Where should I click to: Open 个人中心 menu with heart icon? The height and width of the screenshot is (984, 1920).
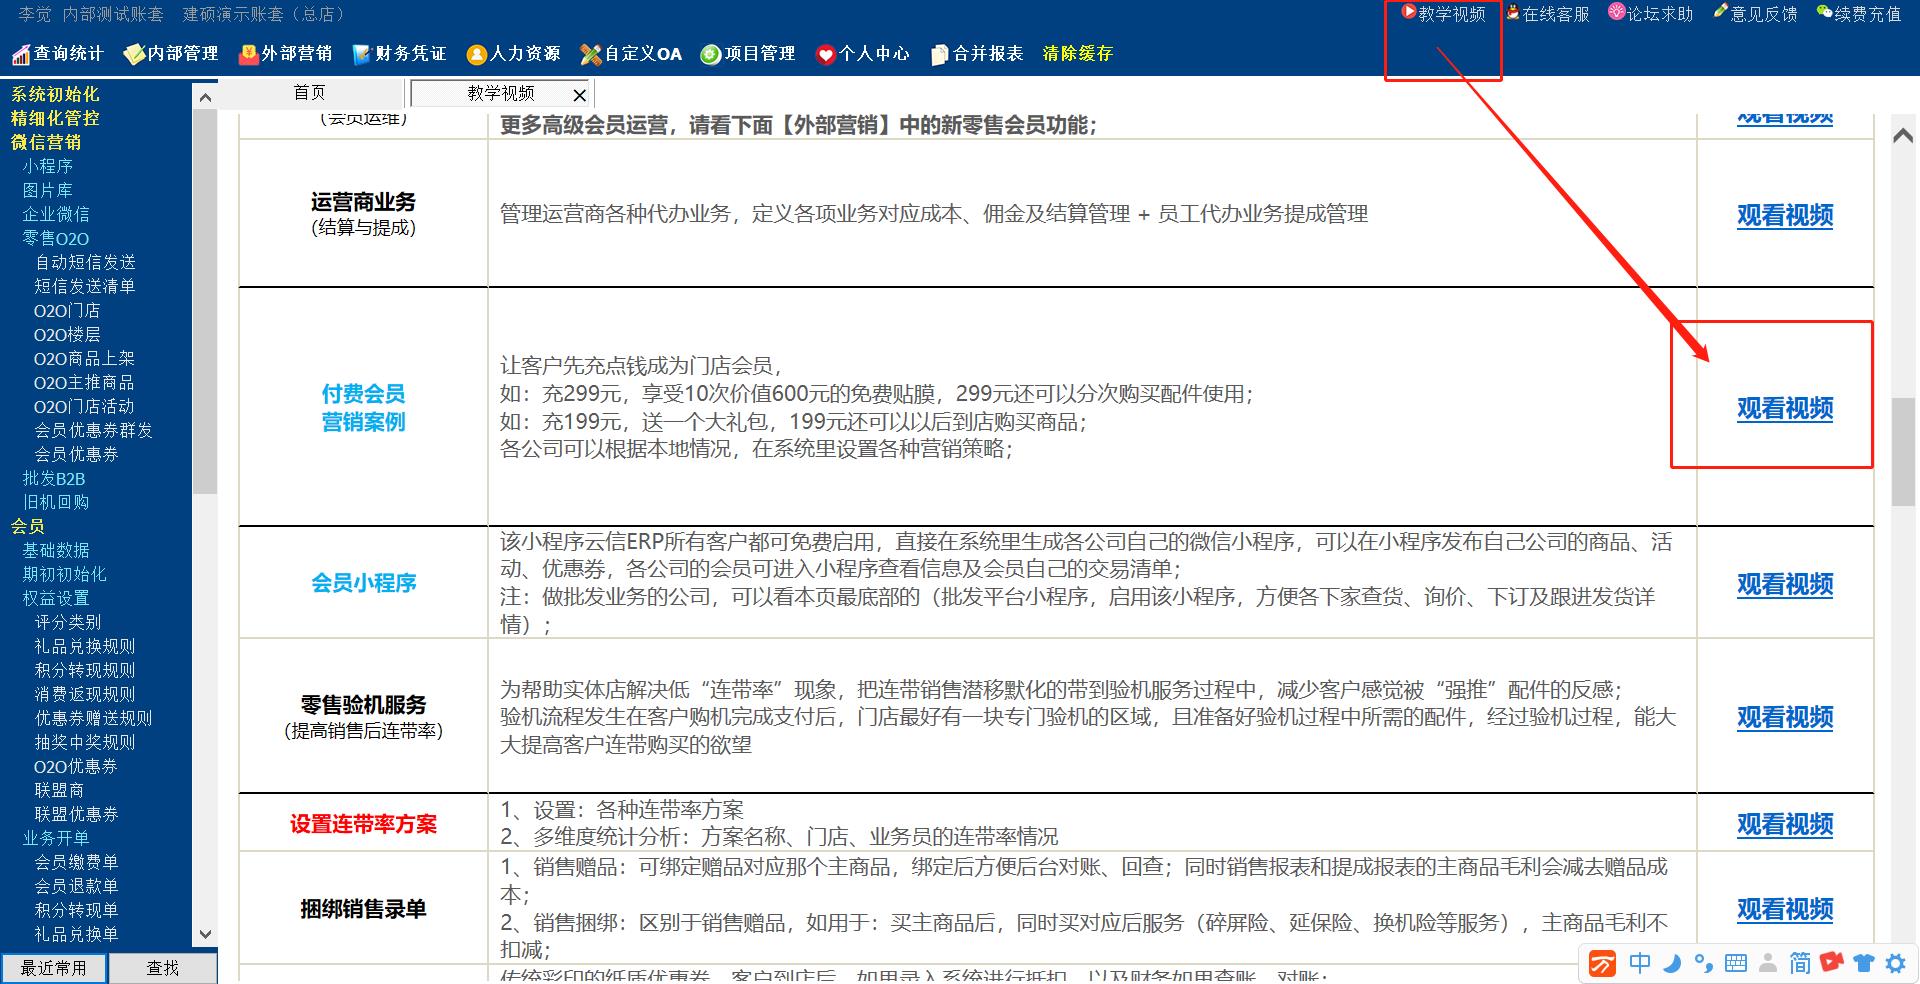(862, 54)
